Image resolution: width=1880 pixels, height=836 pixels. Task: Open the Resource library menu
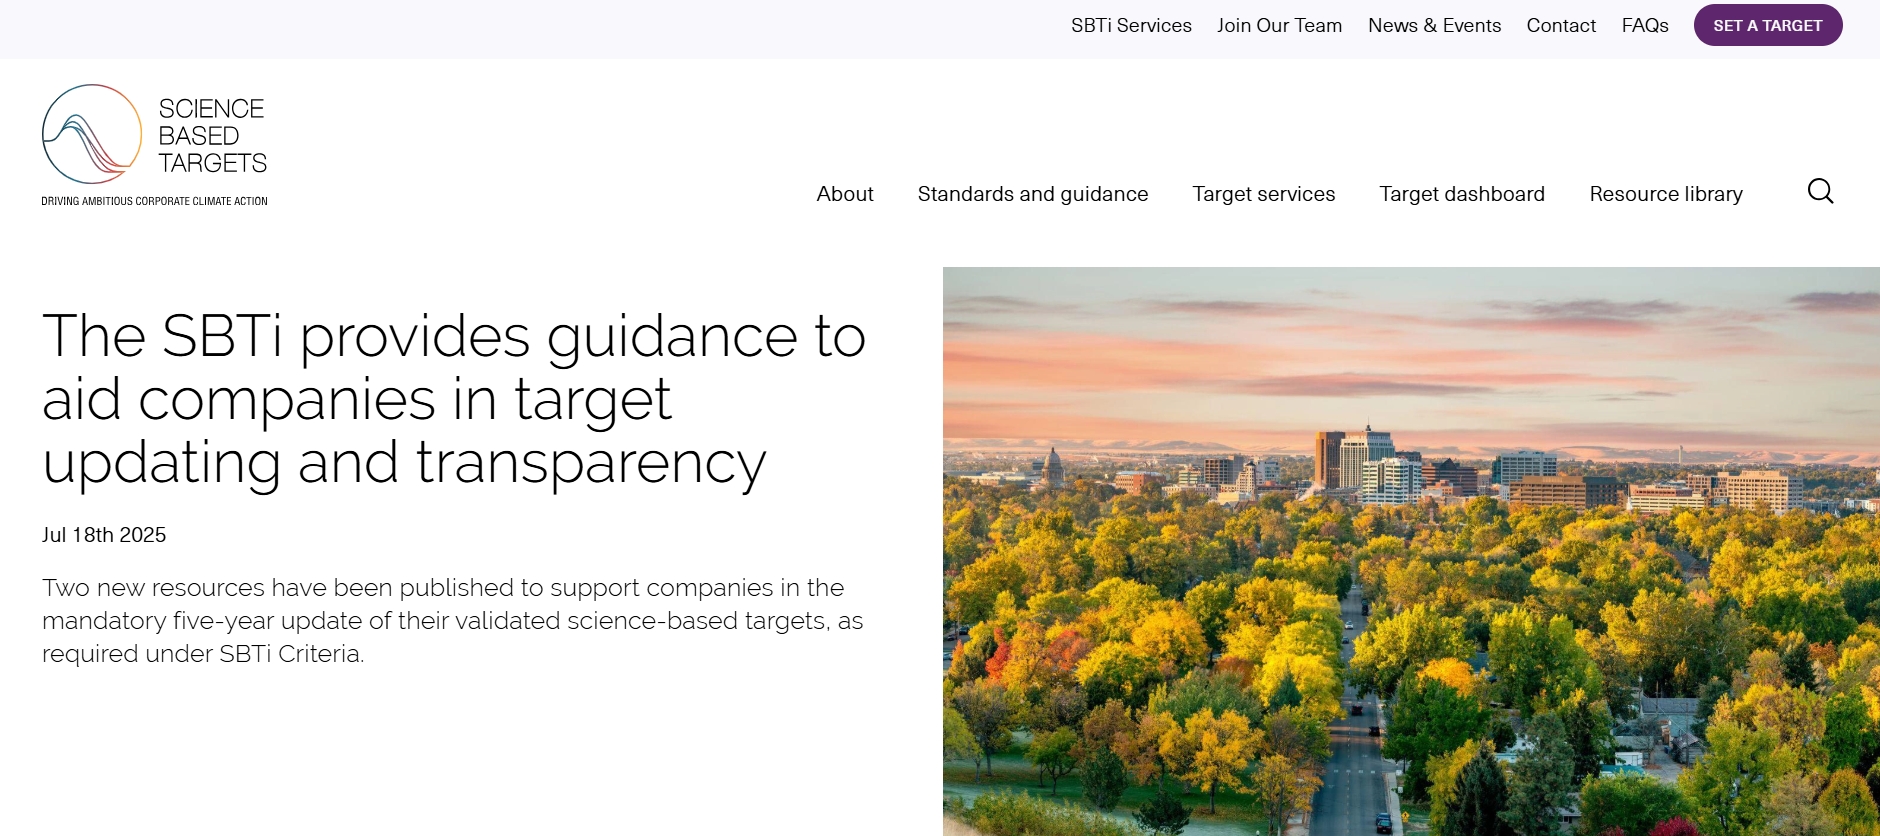1665,194
